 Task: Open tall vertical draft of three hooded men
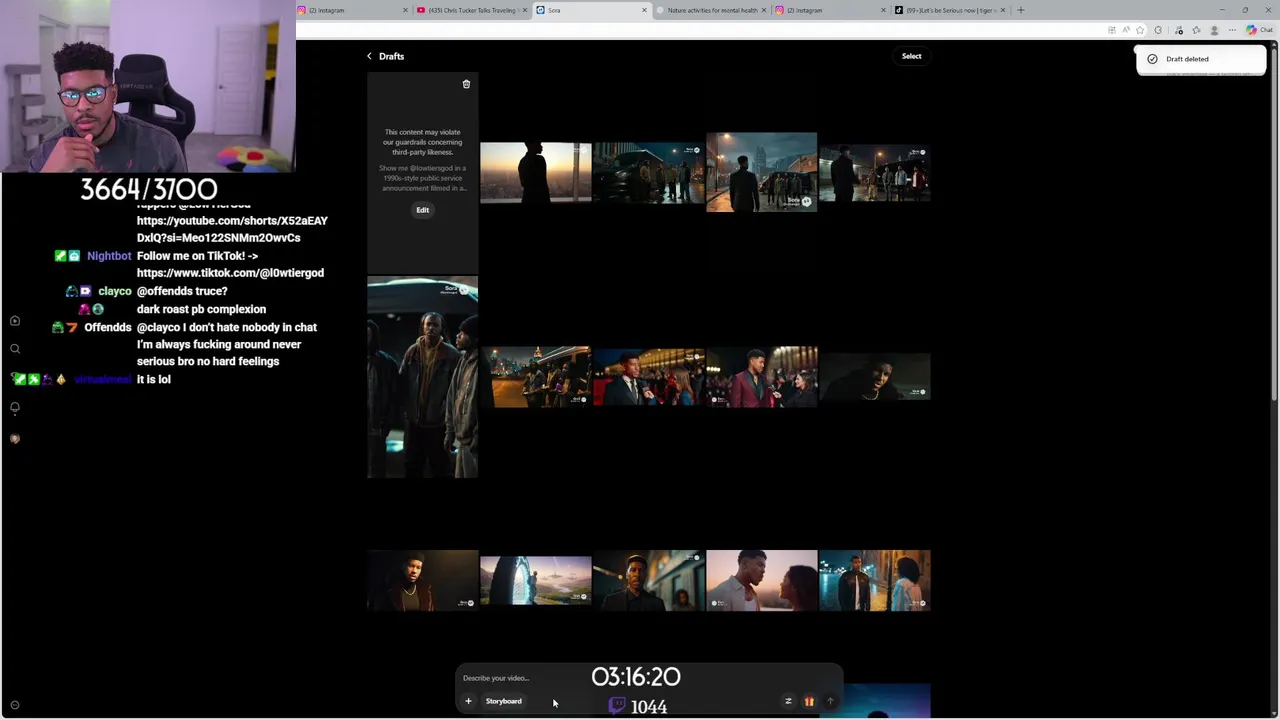click(422, 377)
